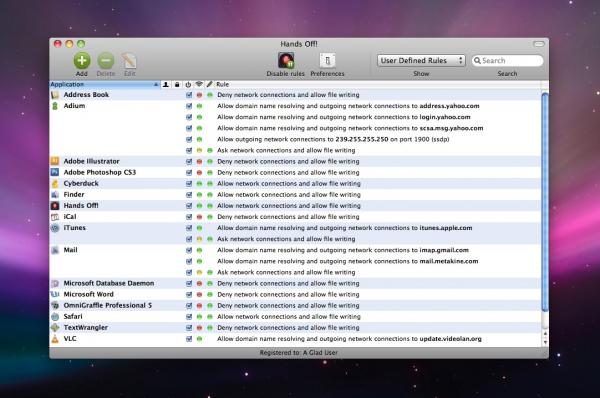This screenshot has width=600, height=398.
Task: Click into the Search field
Action: pos(507,60)
